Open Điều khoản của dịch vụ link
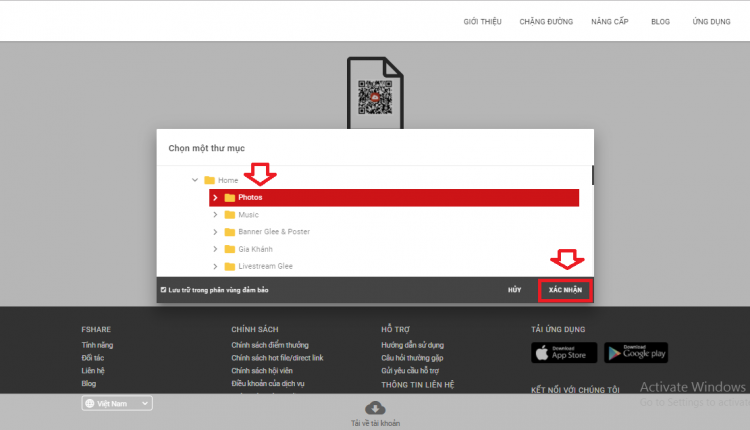Image resolution: width=750 pixels, height=430 pixels. 268,384
